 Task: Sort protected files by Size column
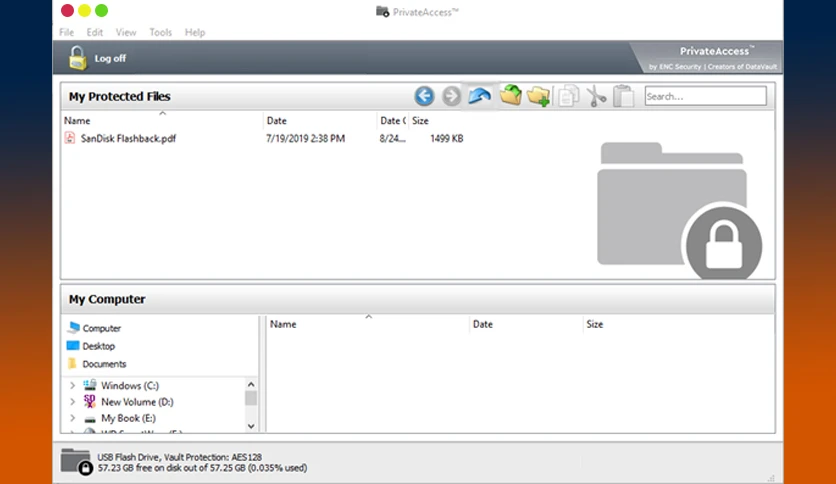point(420,120)
